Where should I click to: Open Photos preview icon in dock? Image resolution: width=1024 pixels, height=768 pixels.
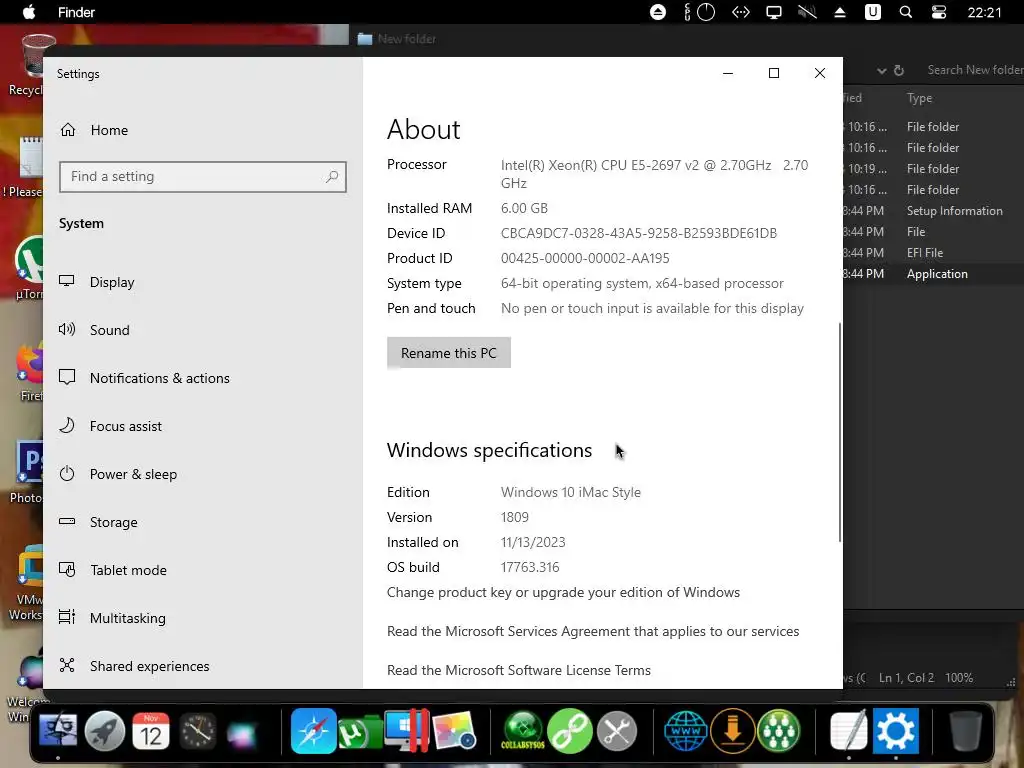[x=453, y=731]
